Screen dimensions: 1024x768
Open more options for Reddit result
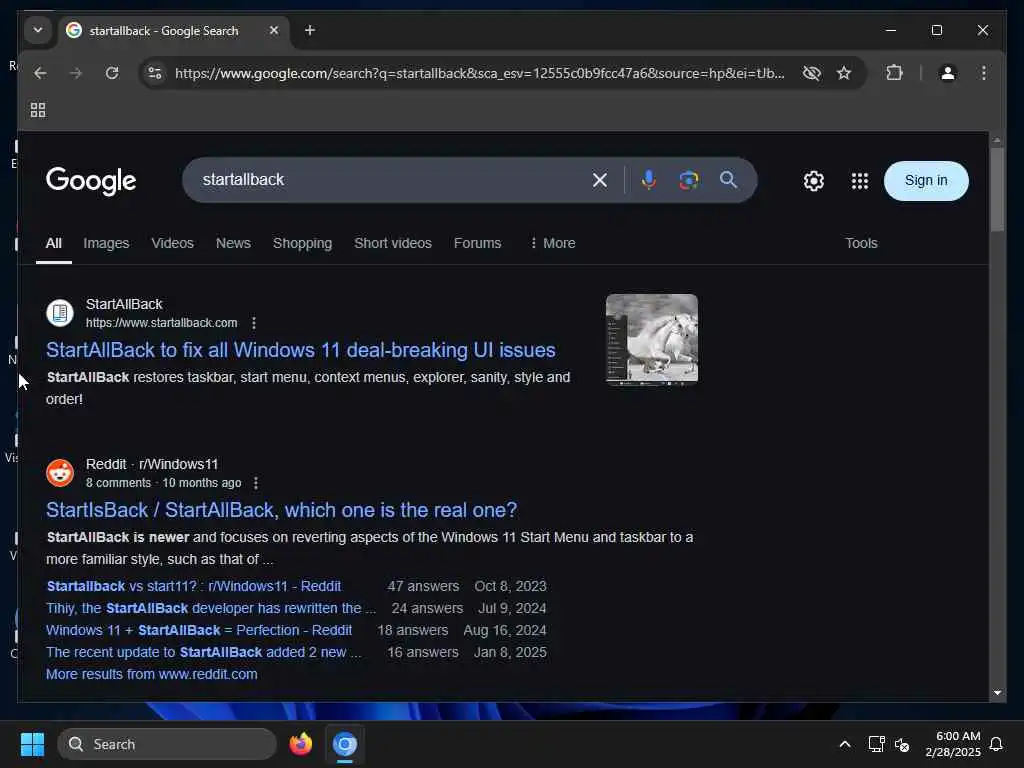256,483
